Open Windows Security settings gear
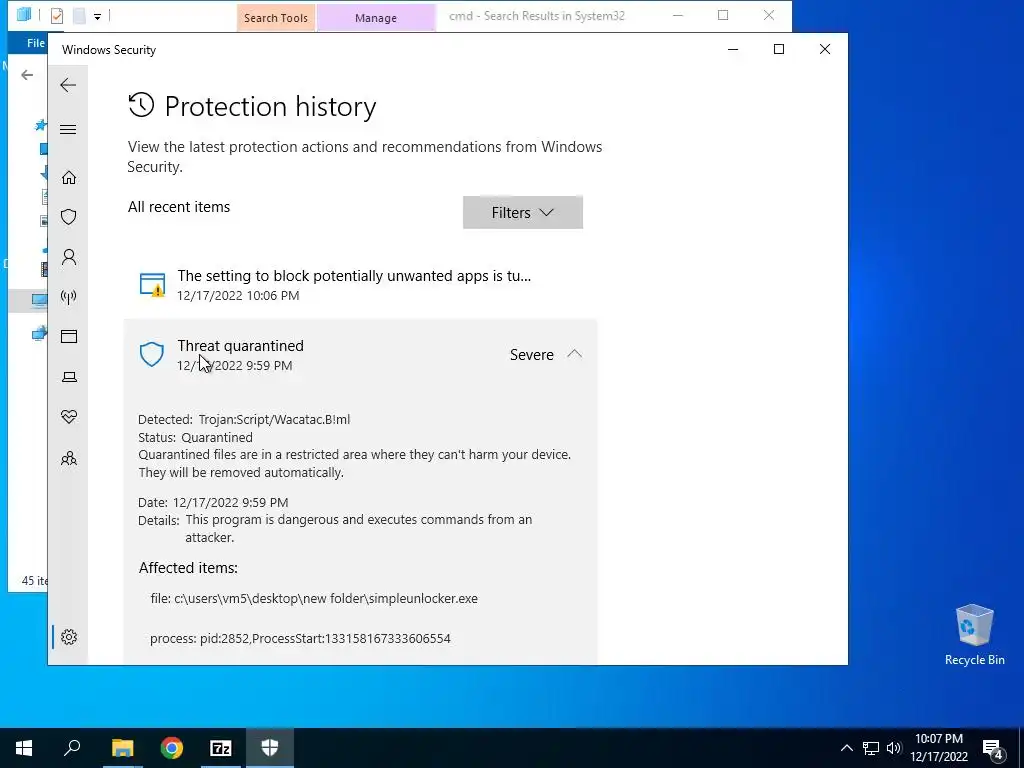 pyautogui.click(x=69, y=637)
